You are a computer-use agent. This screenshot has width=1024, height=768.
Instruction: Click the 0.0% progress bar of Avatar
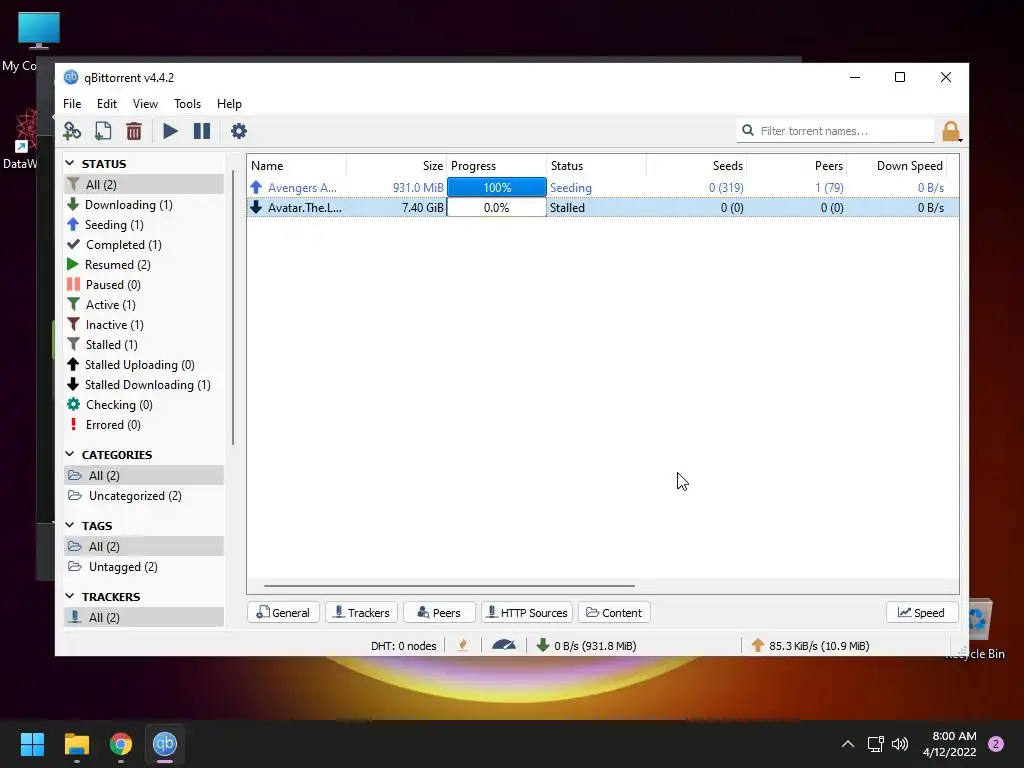tap(497, 208)
